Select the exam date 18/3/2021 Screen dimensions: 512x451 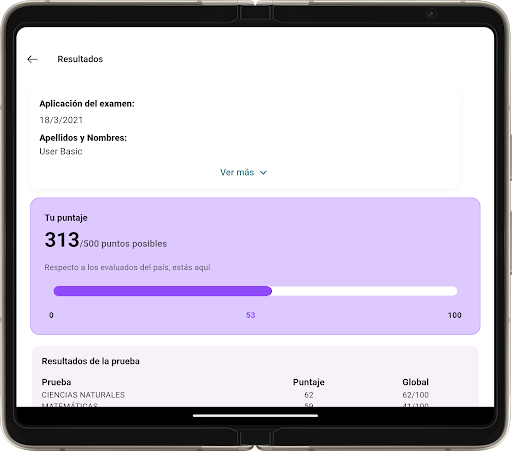[x=61, y=120]
